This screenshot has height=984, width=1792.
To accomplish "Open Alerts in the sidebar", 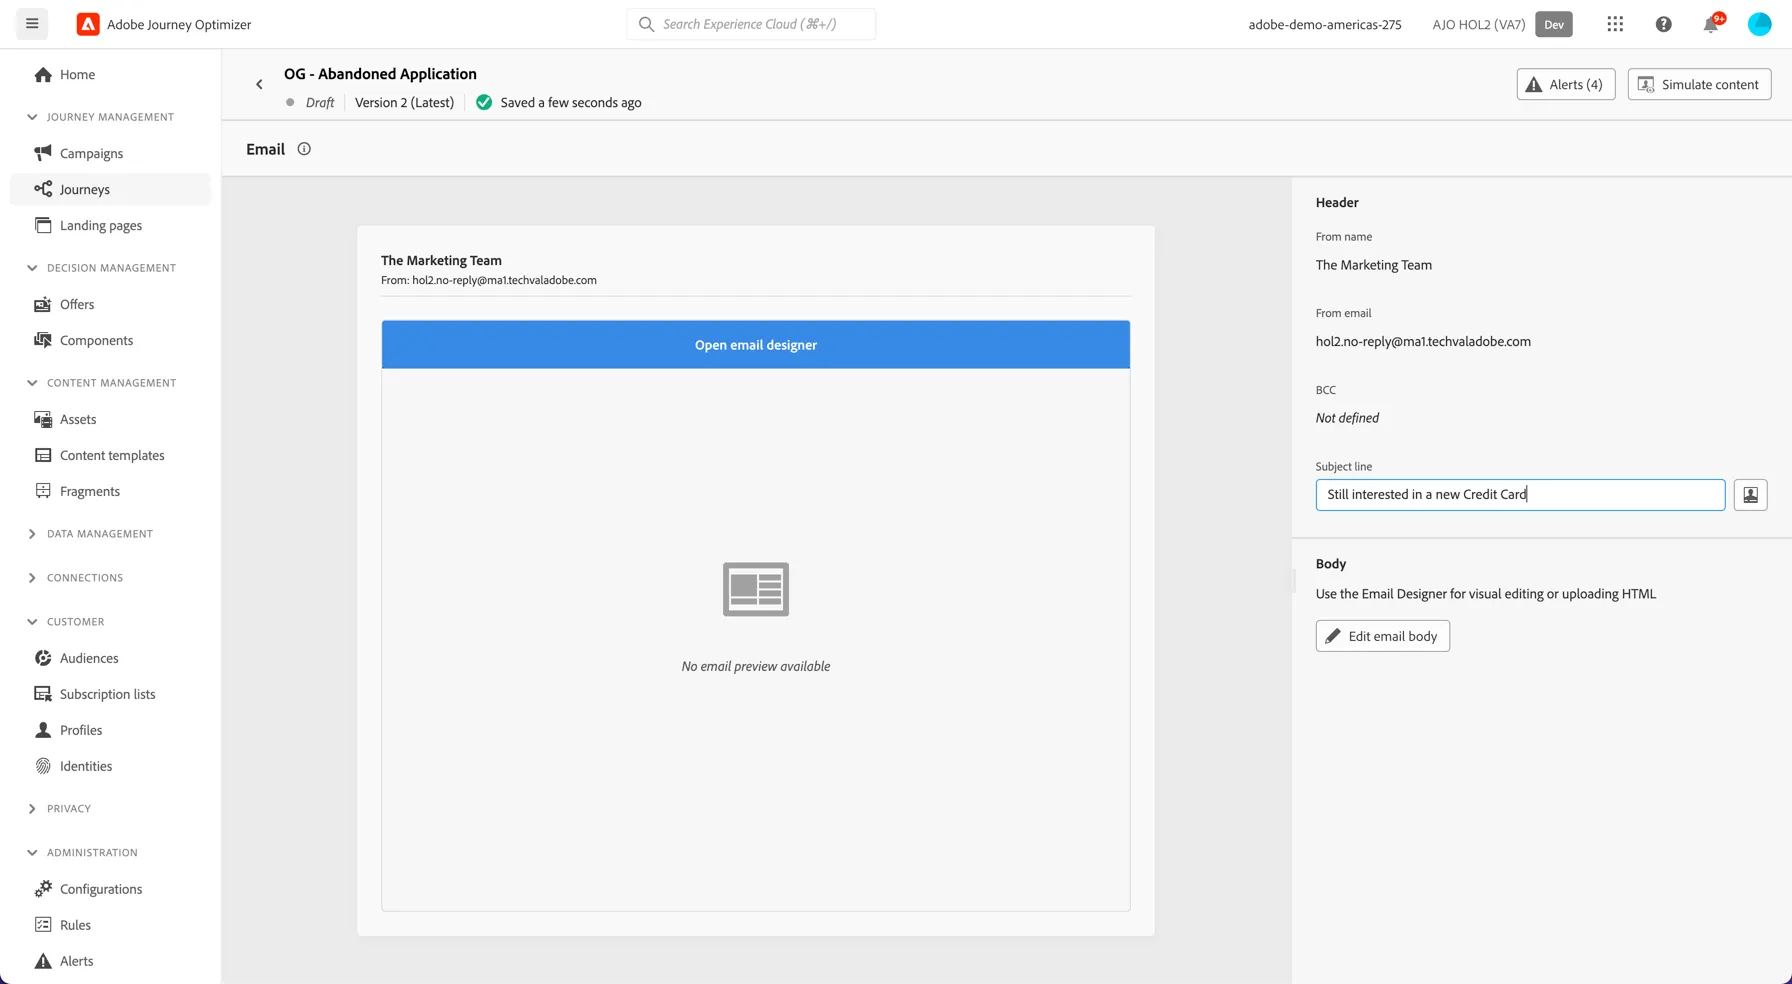I will pos(110,961).
